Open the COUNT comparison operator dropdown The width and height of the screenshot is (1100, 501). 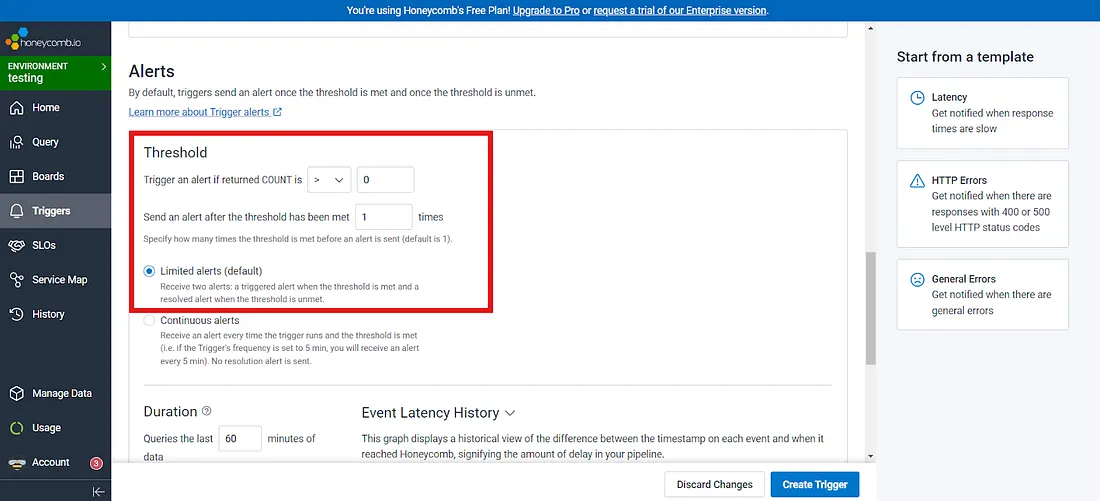point(329,180)
